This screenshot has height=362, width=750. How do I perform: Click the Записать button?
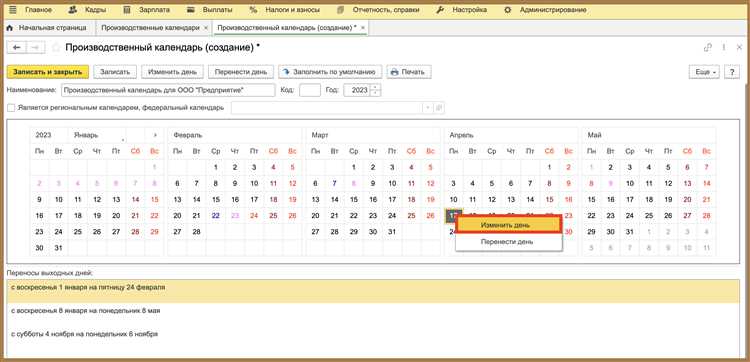click(x=115, y=72)
